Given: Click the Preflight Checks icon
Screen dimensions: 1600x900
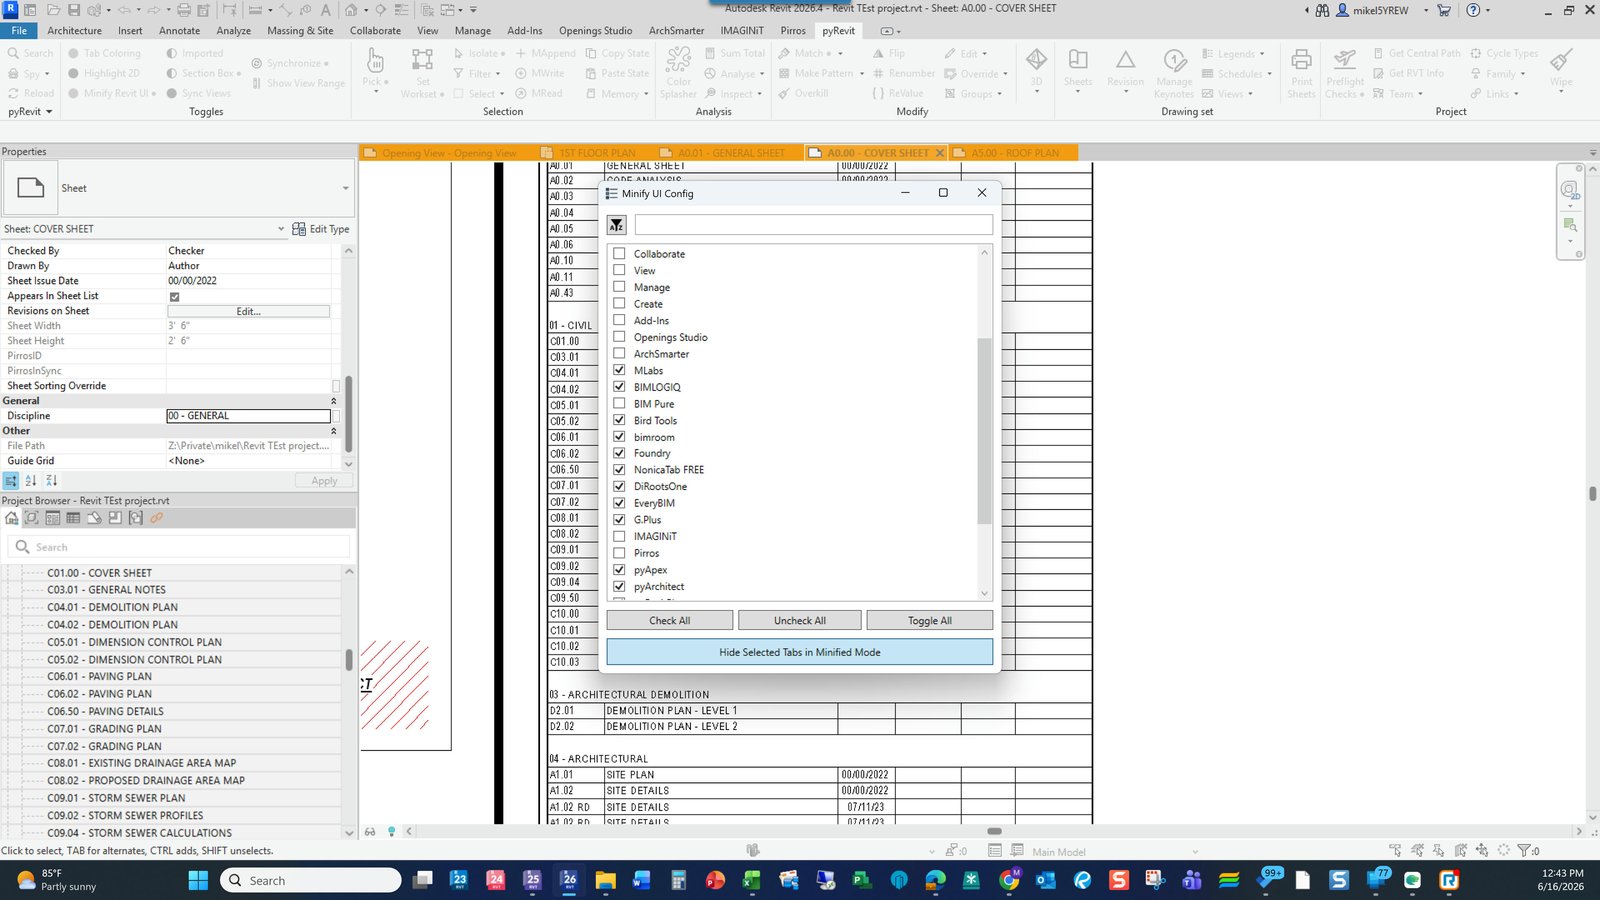Looking at the screenshot, I should 1345,60.
